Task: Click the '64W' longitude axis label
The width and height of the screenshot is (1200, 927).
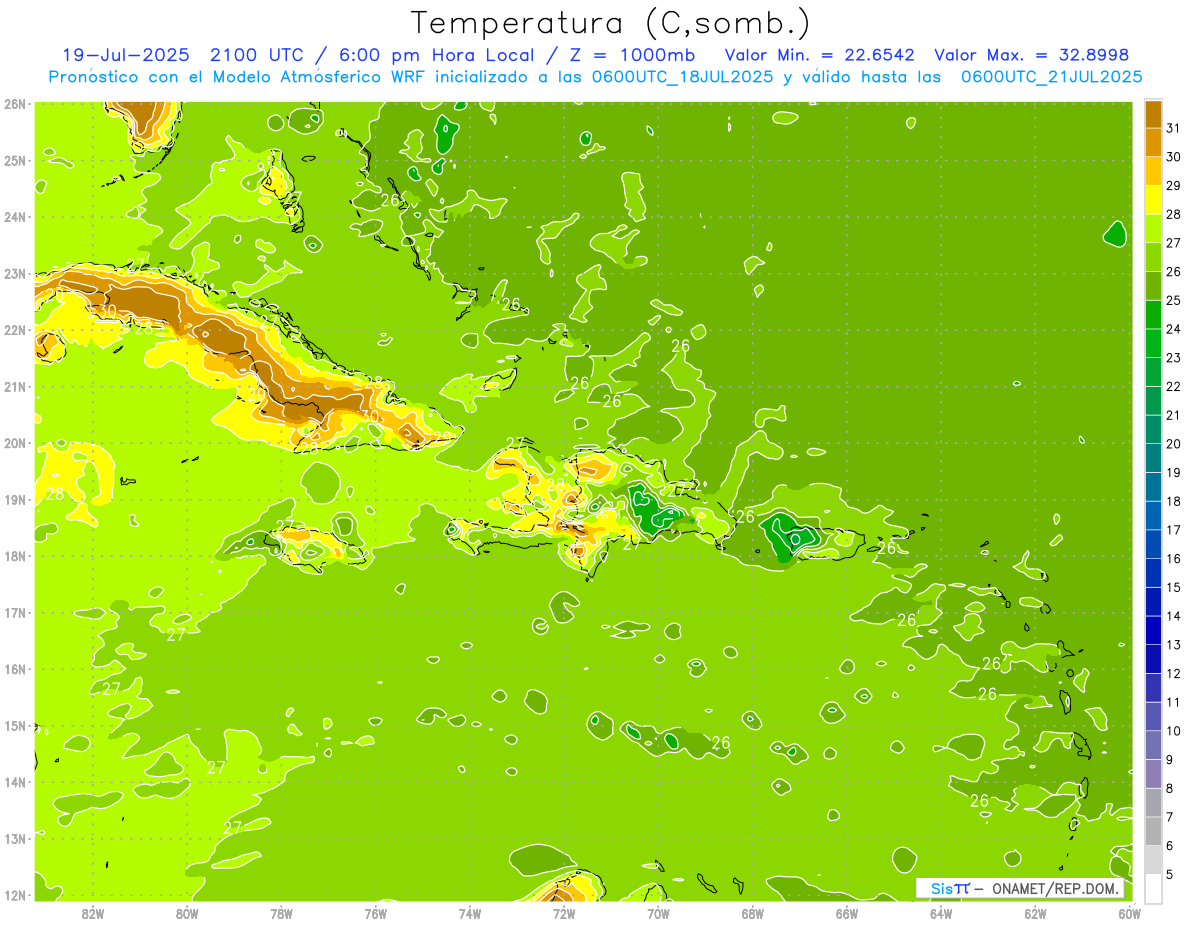Action: click(941, 913)
